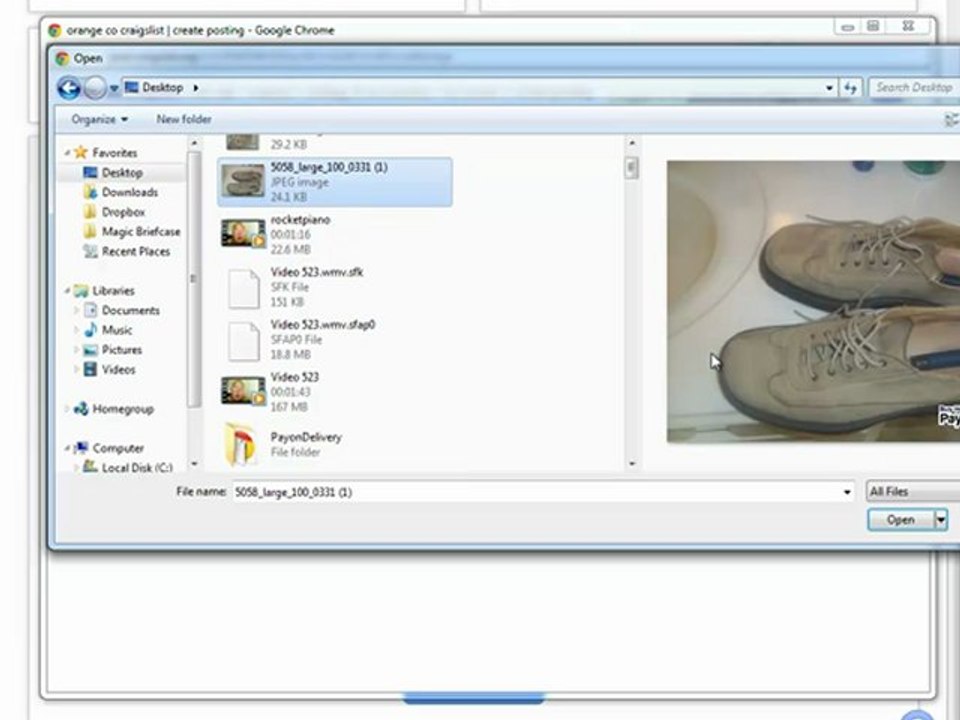960x720 pixels.
Task: Open Magic Briefcase folder in Favorites
Action: tap(132, 231)
